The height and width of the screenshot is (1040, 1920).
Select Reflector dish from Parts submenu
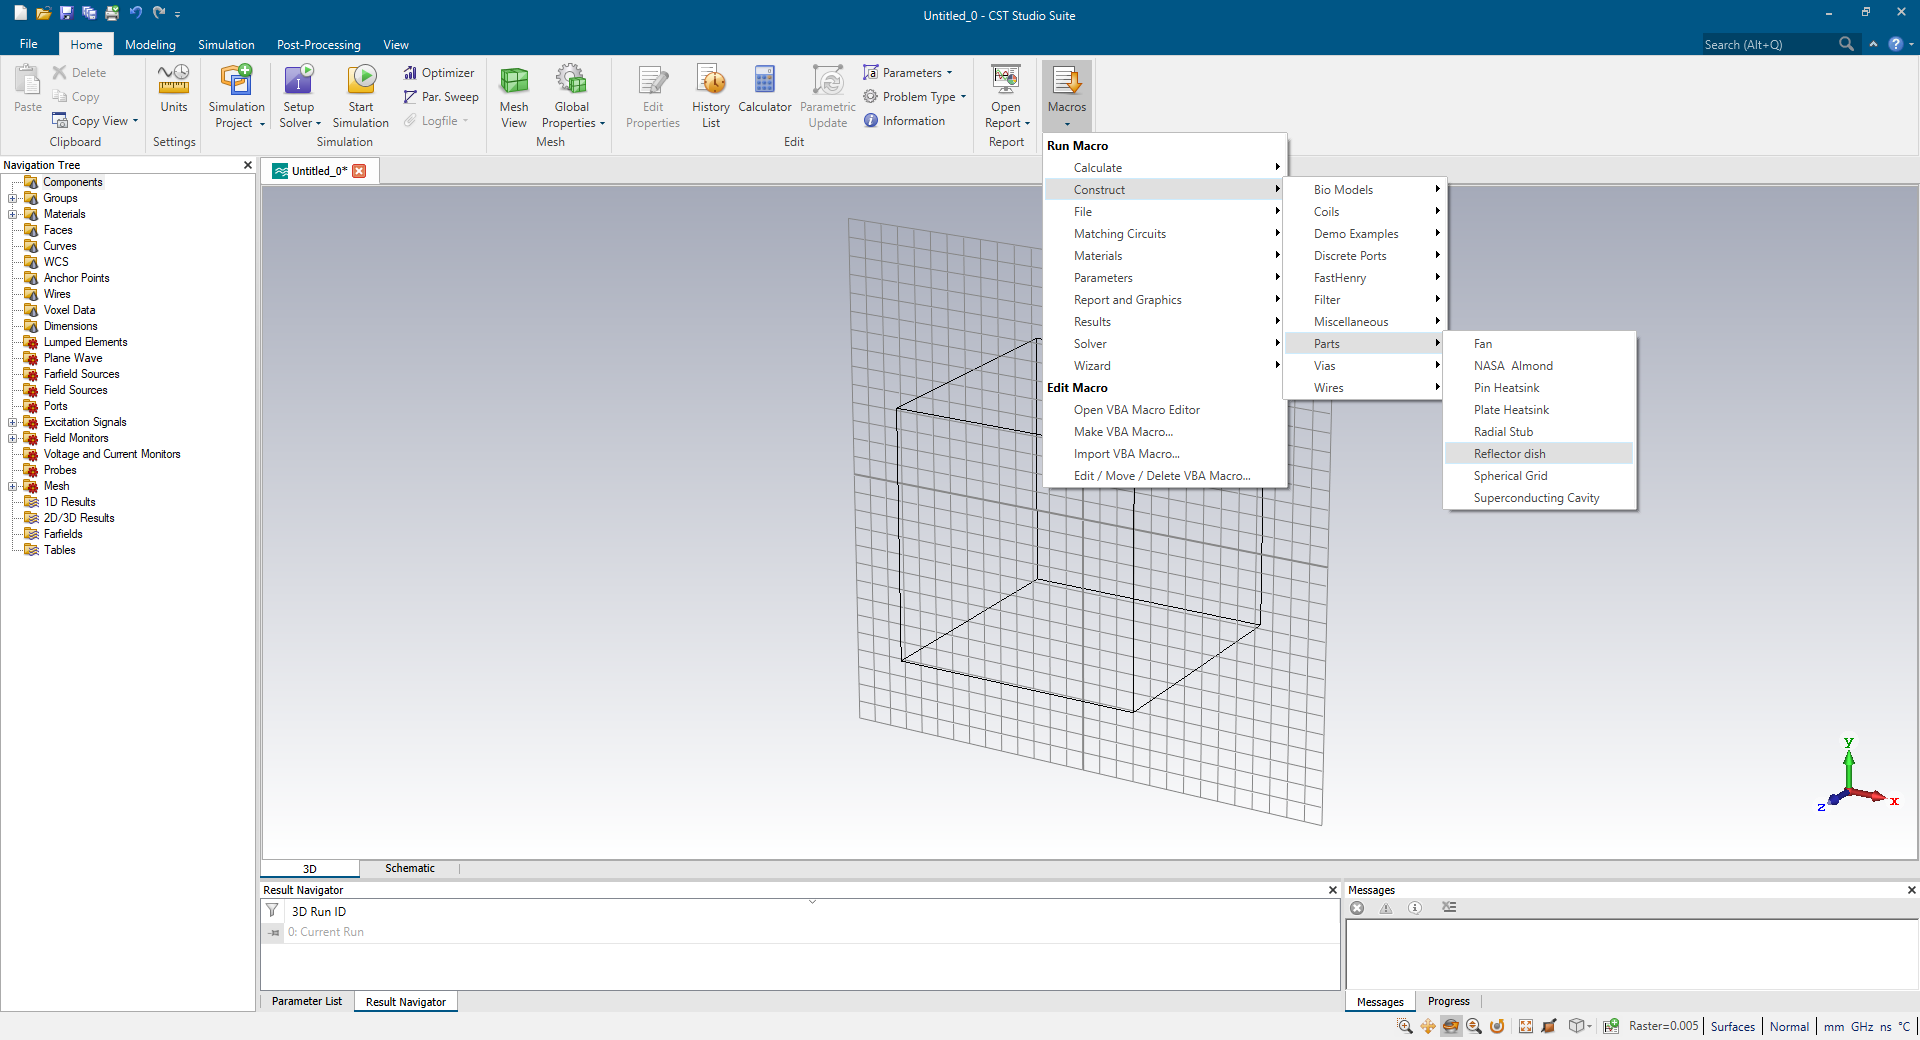[x=1509, y=454]
